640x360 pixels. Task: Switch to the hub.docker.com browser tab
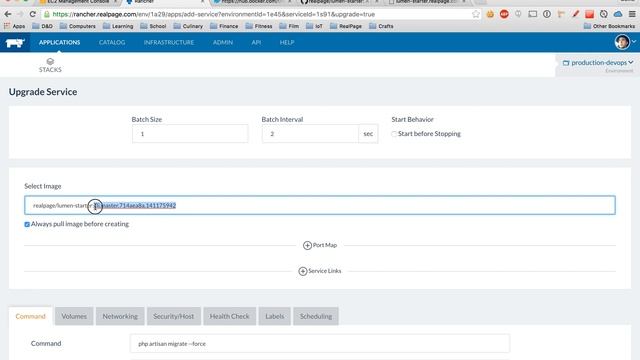point(251,2)
